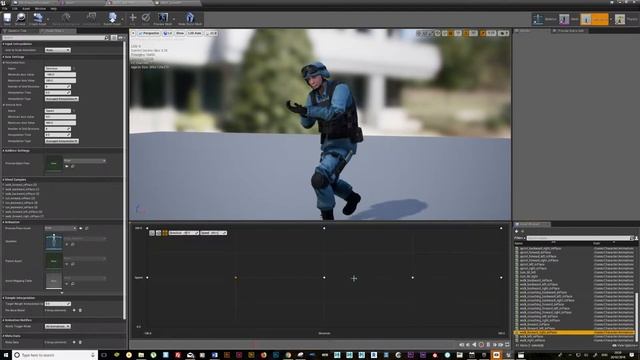
Task: Open the Asset menu
Action: 26,8
